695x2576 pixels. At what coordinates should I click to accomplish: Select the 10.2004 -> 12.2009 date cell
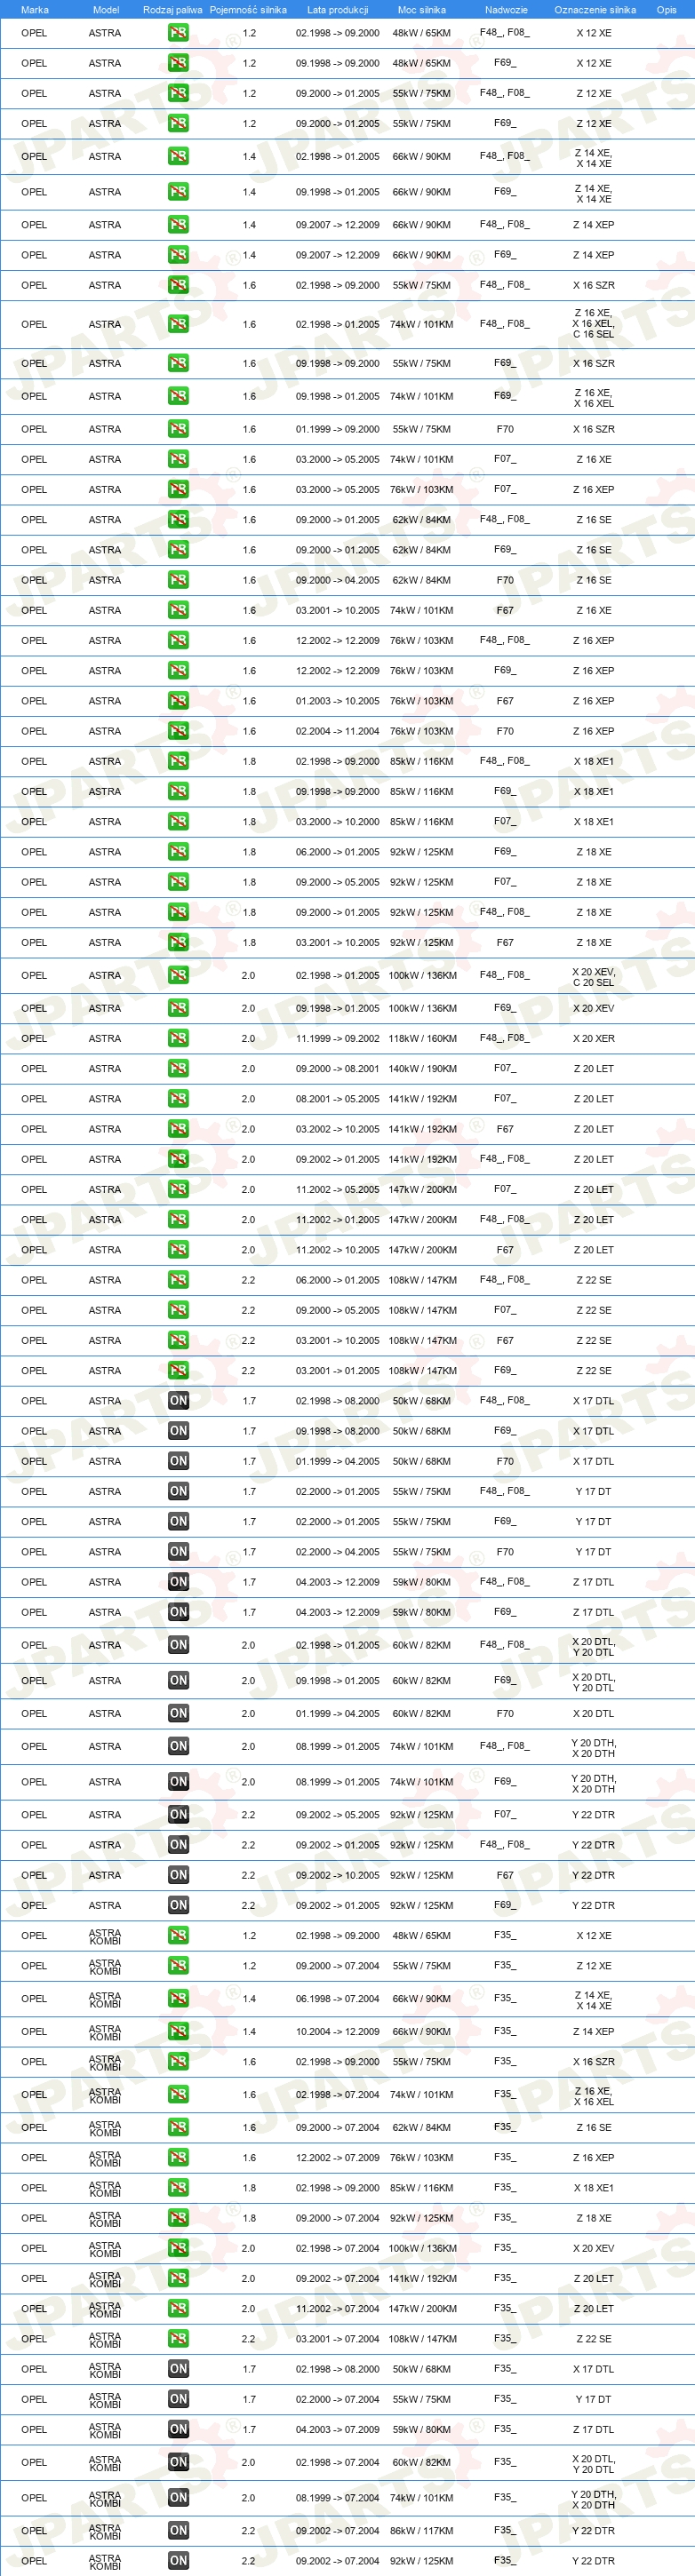pyautogui.click(x=337, y=2032)
